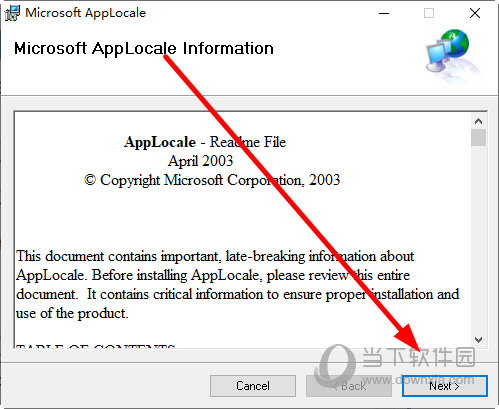Minimize the Microsoft AppLocale window

384,13
